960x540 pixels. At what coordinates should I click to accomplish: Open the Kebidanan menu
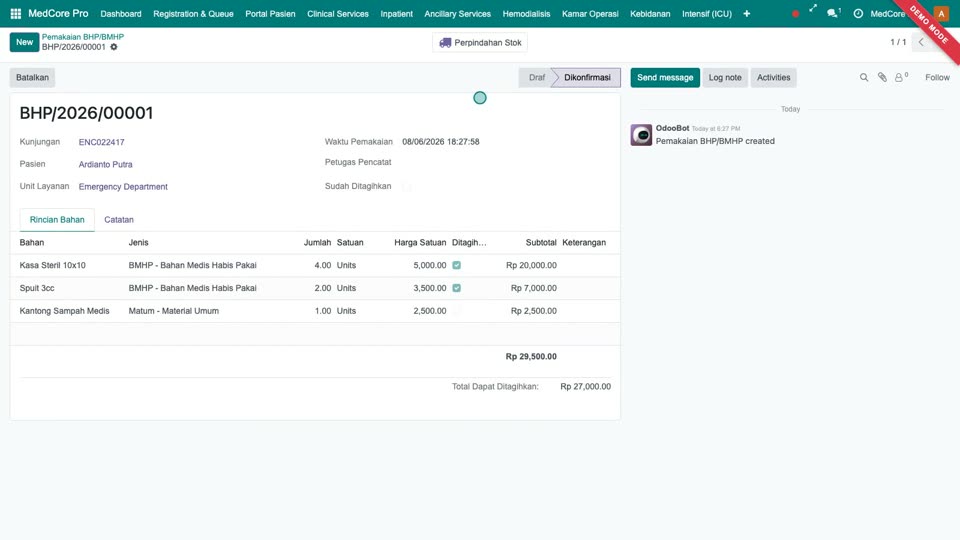click(x=650, y=13)
